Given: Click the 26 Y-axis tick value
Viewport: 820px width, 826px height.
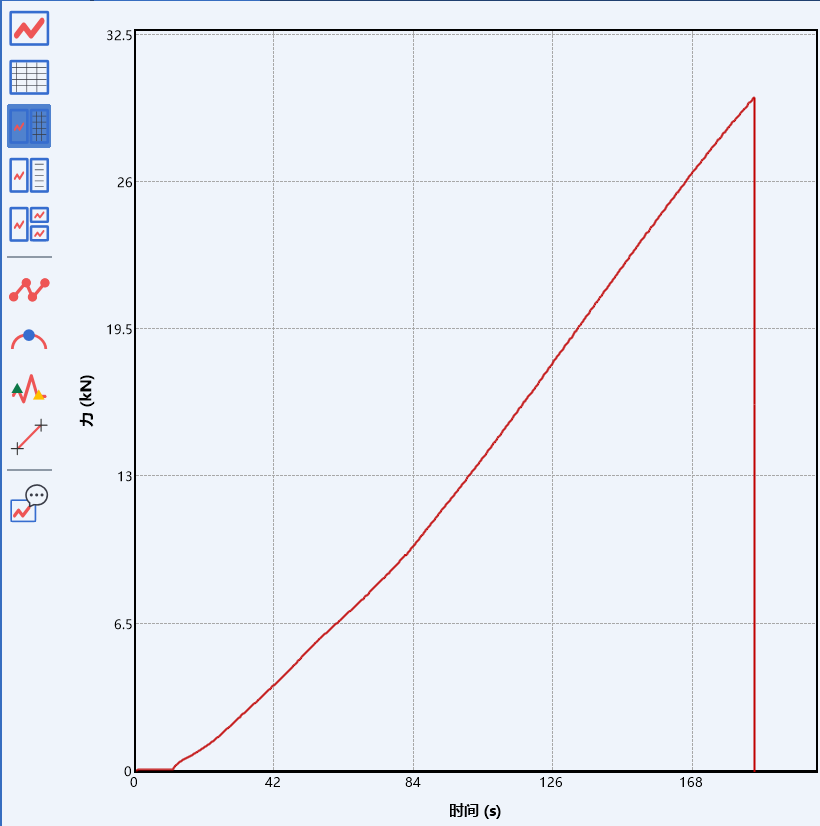Looking at the screenshot, I should click(125, 182).
